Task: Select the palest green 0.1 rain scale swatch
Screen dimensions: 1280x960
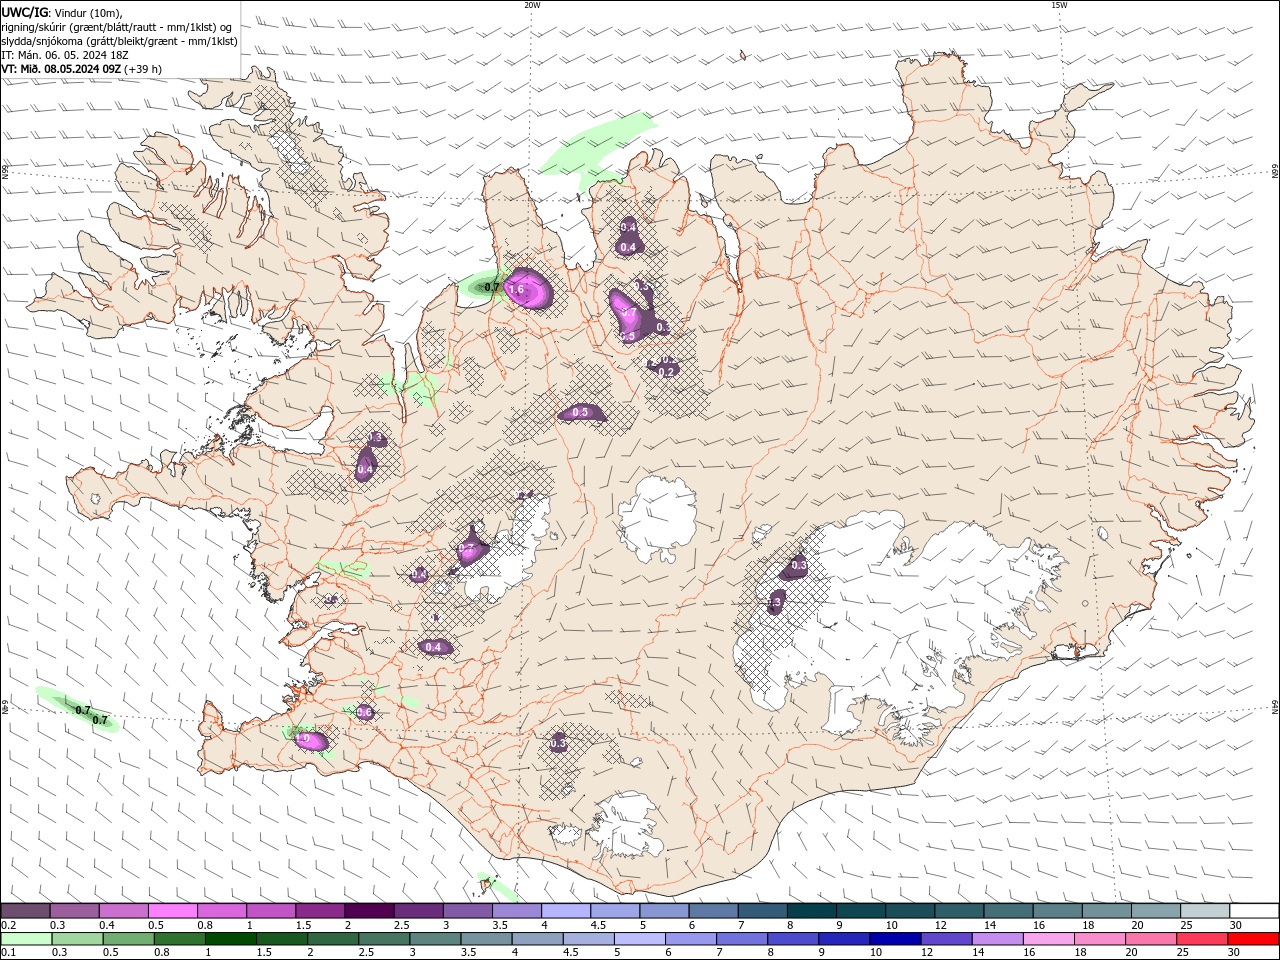Action: pyautogui.click(x=27, y=939)
